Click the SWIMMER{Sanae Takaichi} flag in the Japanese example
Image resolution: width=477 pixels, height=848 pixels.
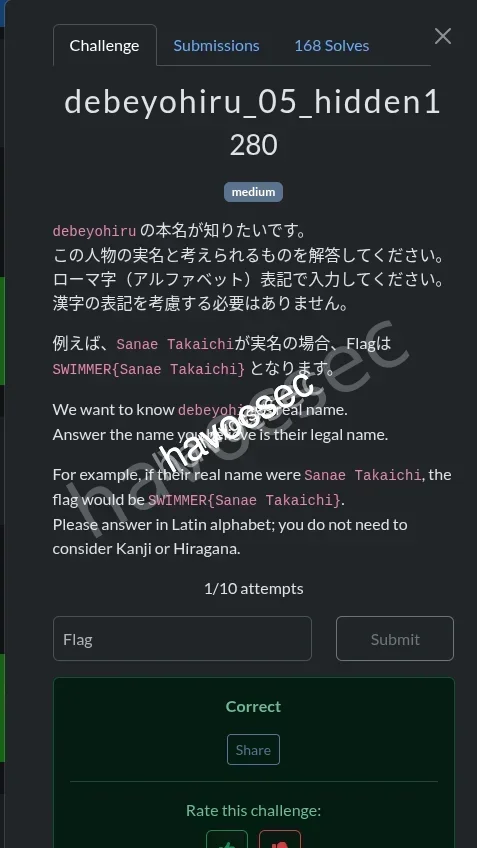(149, 369)
